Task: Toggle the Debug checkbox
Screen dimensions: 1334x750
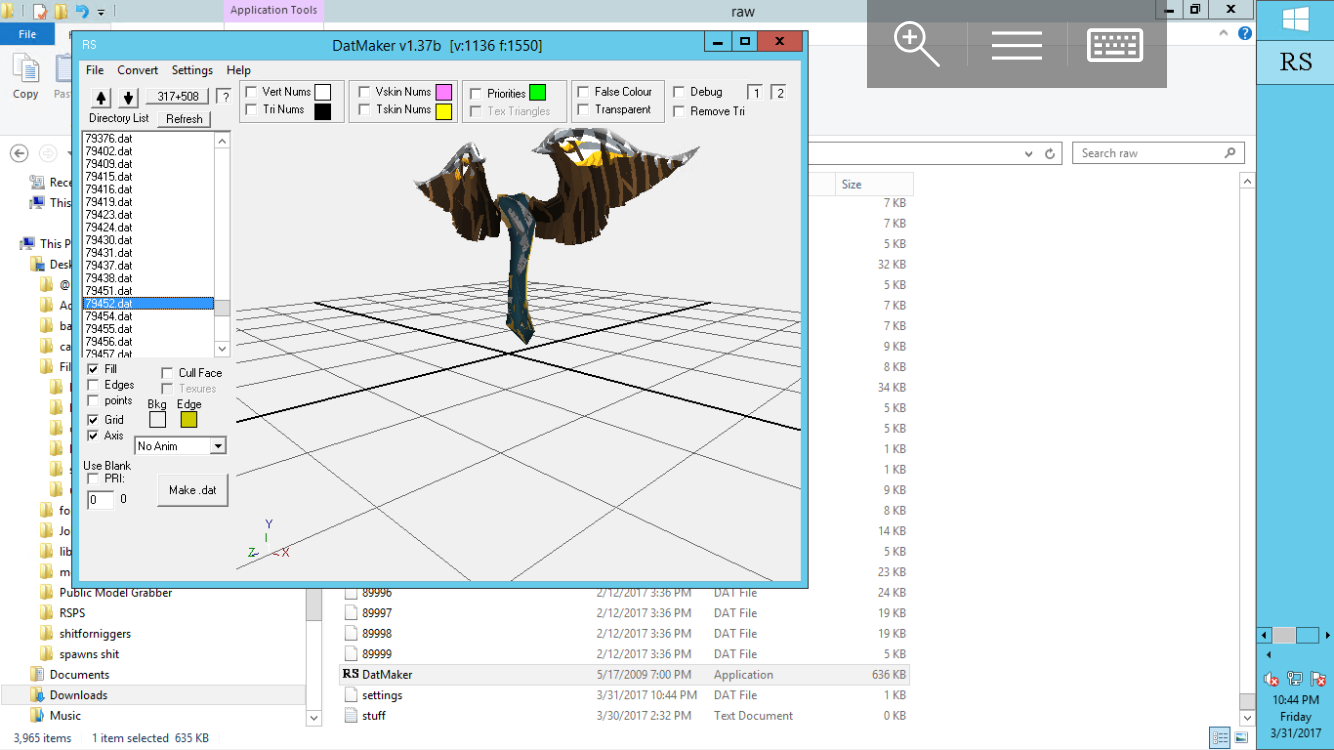Action: click(x=679, y=92)
